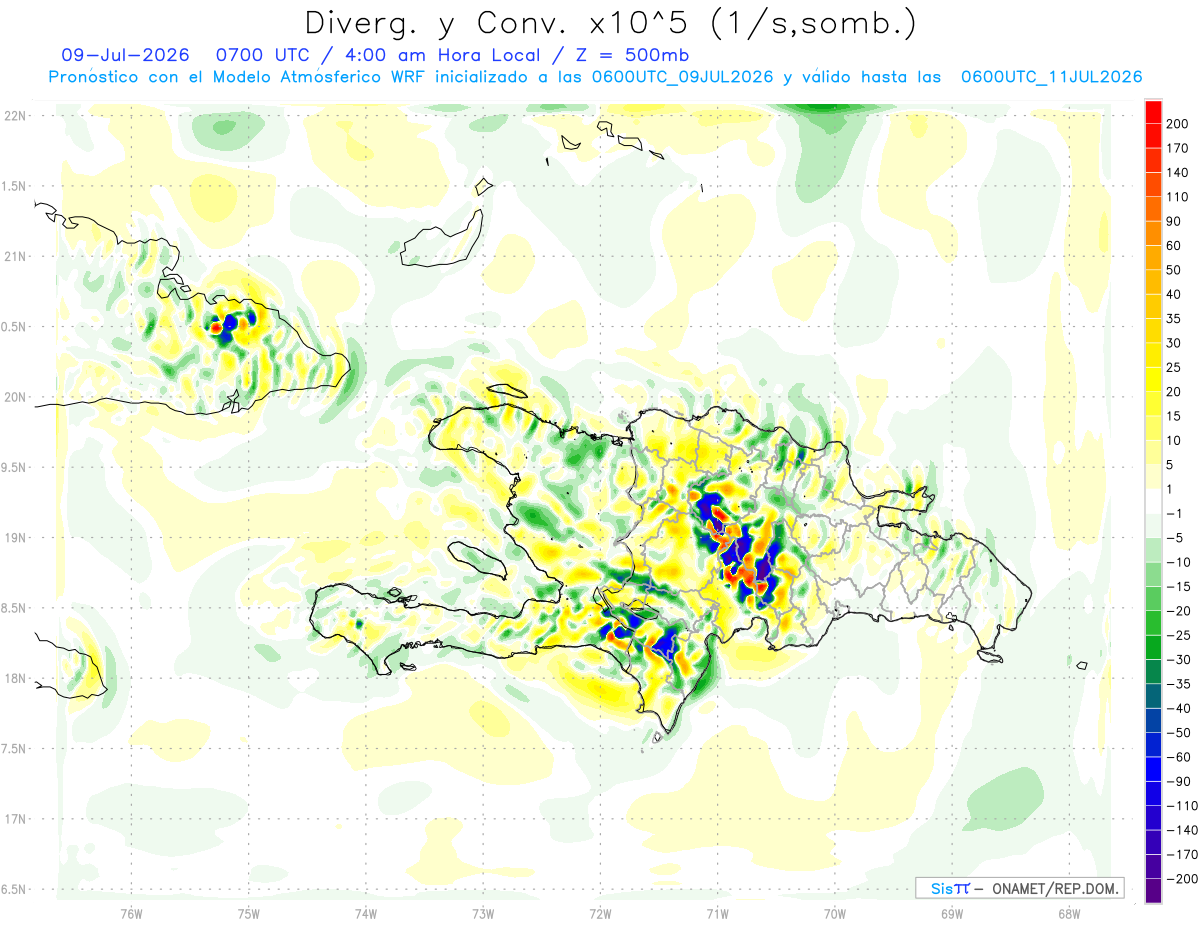Click the positive '50' color scale value
The width and height of the screenshot is (1200, 927).
1175,270
